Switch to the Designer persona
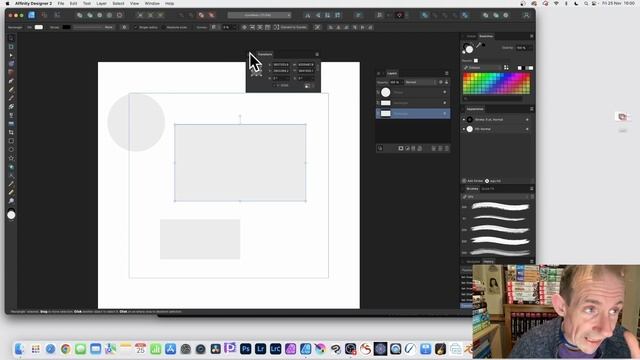The image size is (640, 360). 31,15
